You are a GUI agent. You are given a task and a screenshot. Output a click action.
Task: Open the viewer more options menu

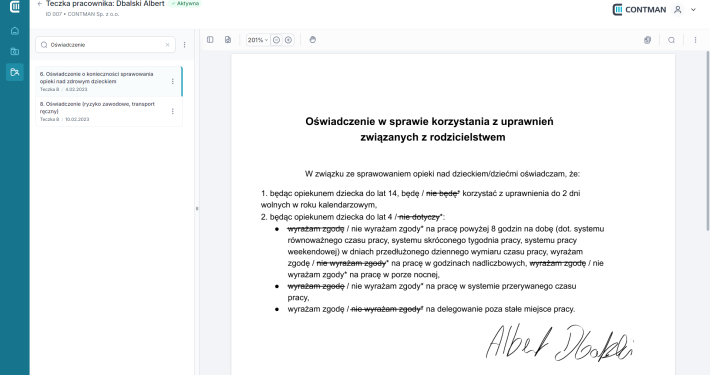point(696,40)
